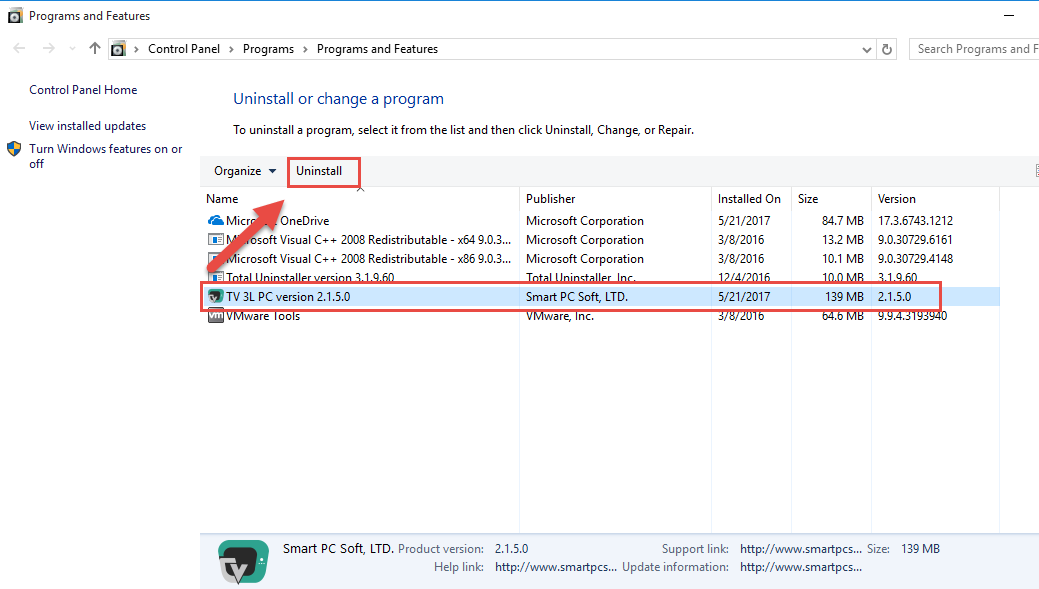Open the Help link URL in details pane
Screen dimensions: 1039x589
pyautogui.click(x=556, y=567)
